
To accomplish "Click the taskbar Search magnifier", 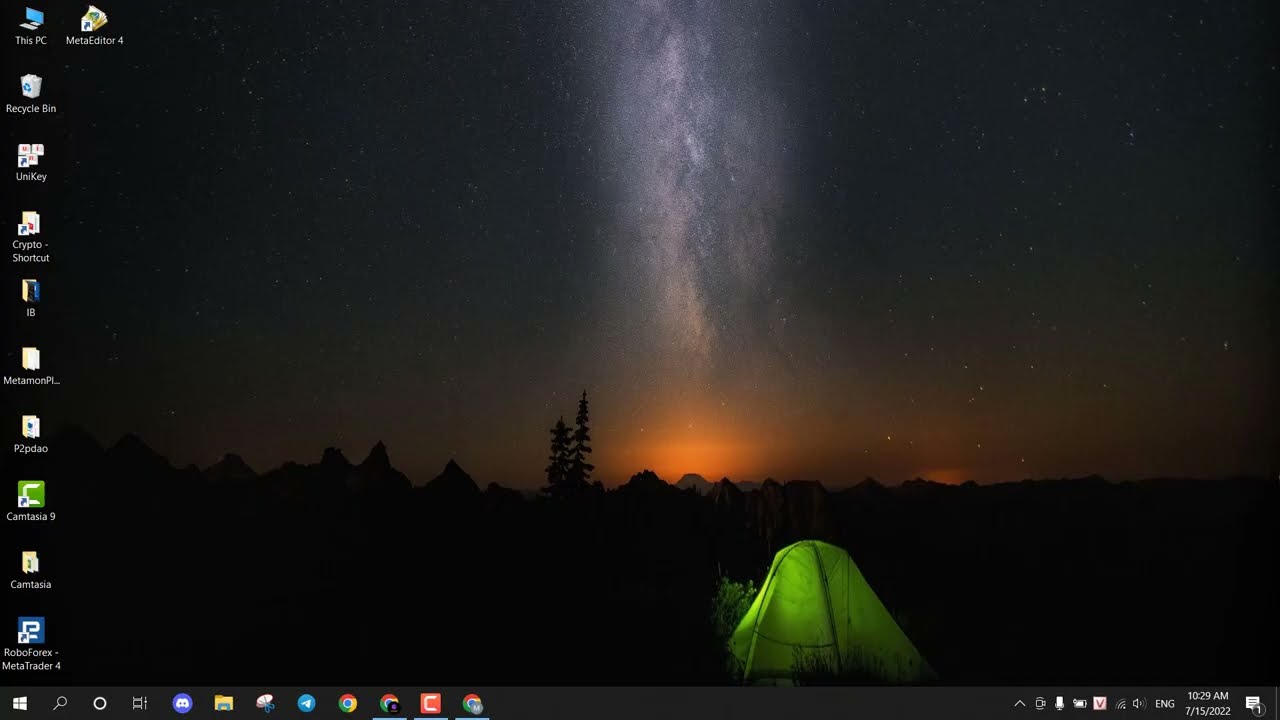I will coord(60,703).
